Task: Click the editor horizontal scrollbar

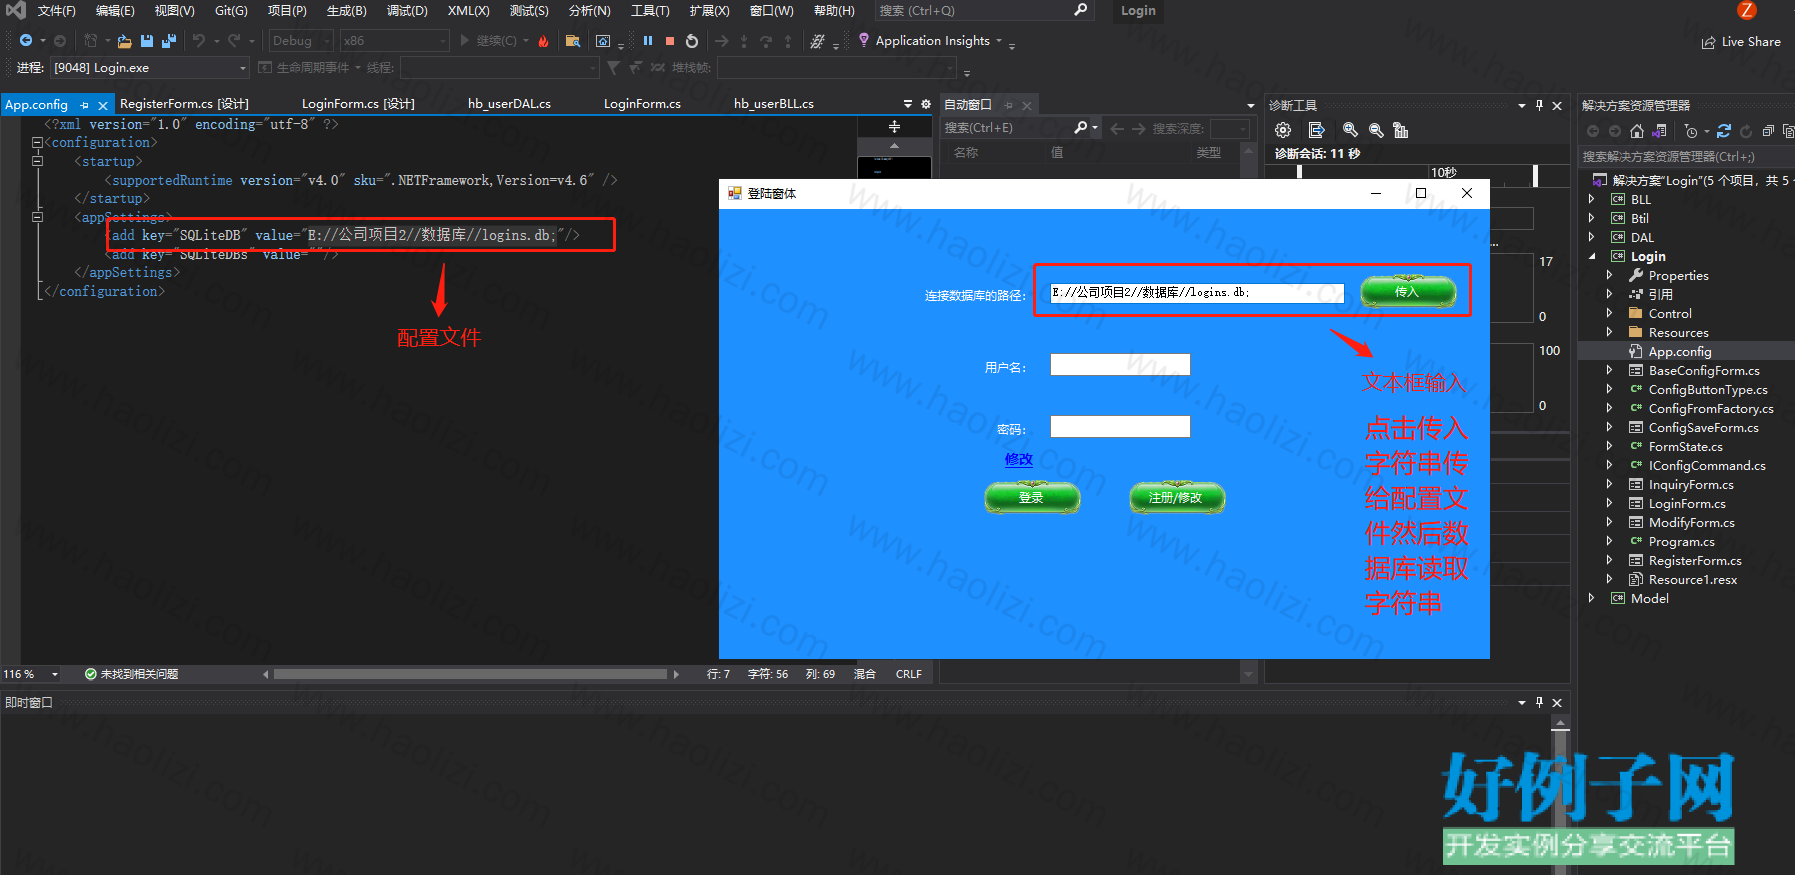Action: [470, 674]
